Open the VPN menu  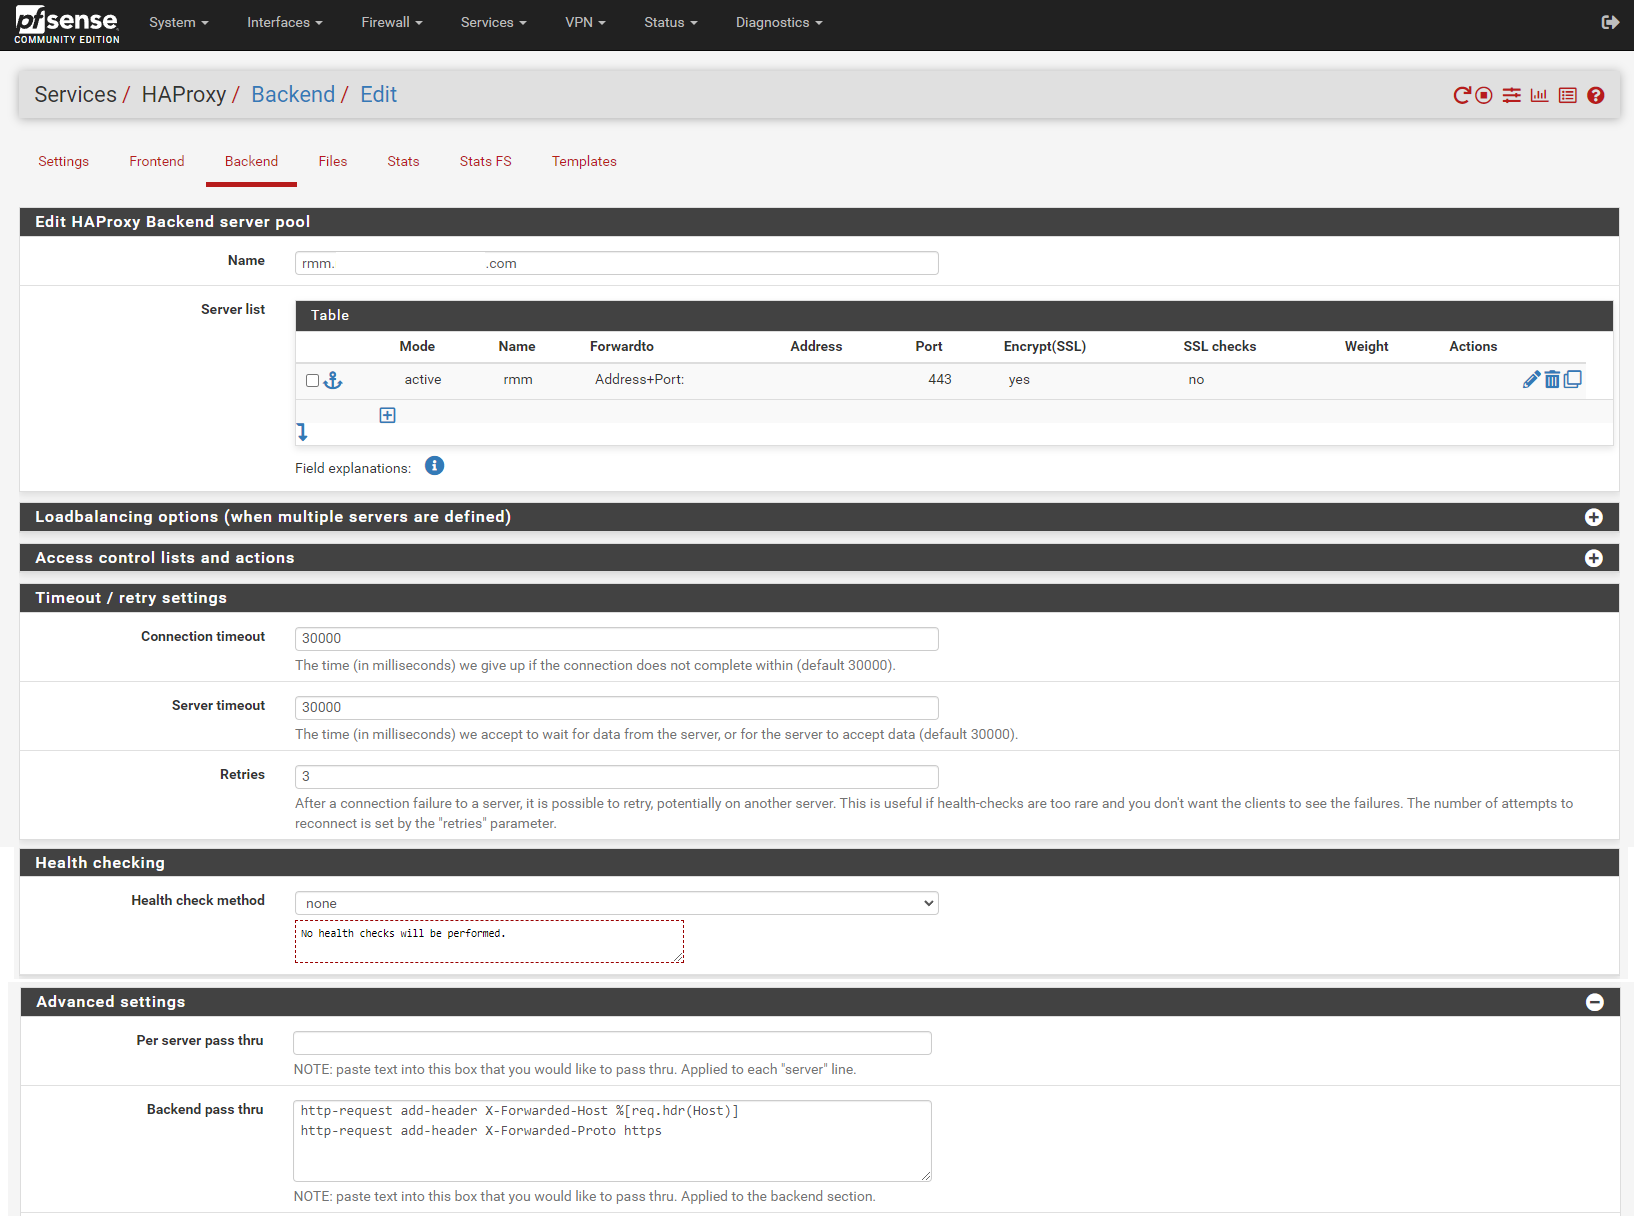pyautogui.click(x=585, y=22)
